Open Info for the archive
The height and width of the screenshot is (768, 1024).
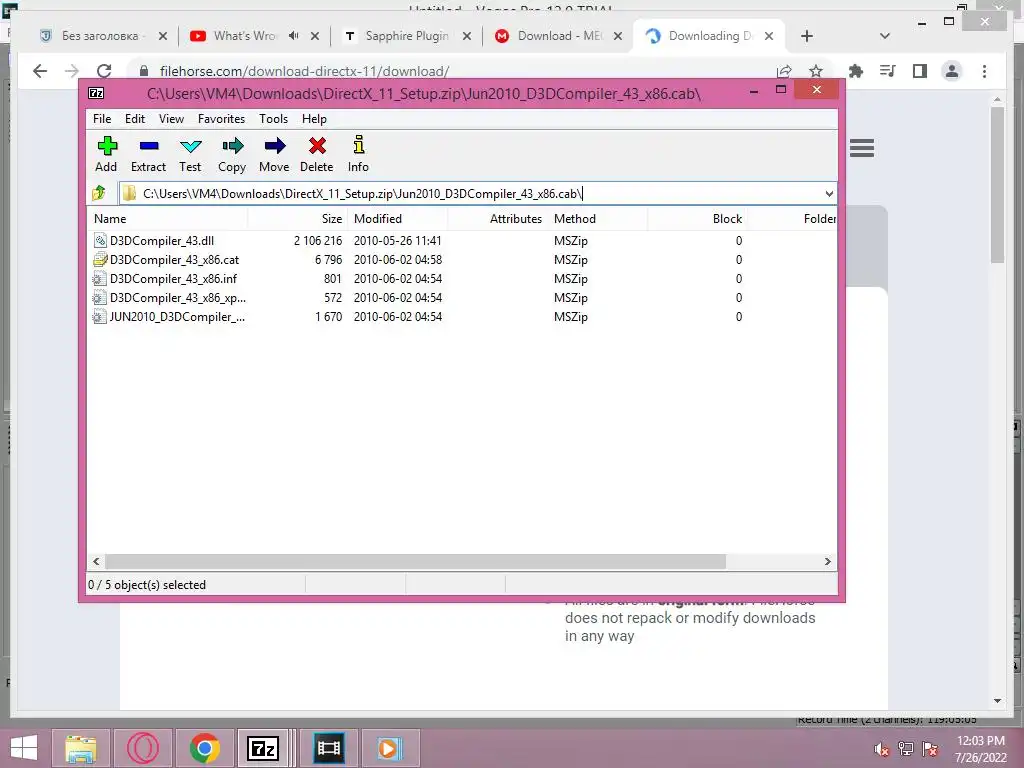pyautogui.click(x=358, y=155)
